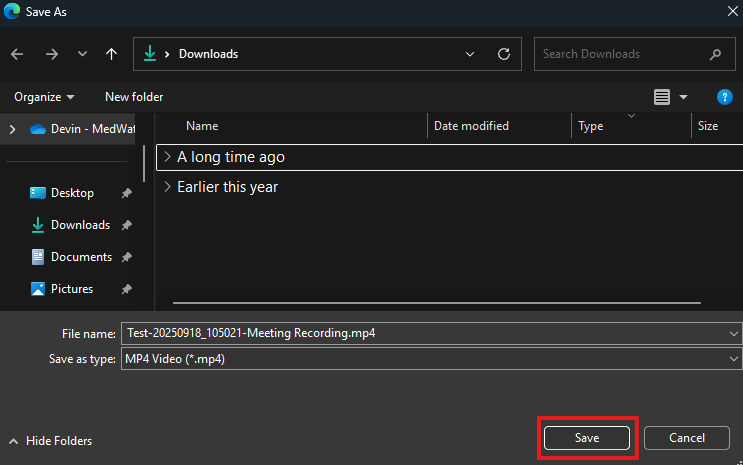This screenshot has width=743, height=465.
Task: Click the close window X button
Action: [x=725, y=10]
